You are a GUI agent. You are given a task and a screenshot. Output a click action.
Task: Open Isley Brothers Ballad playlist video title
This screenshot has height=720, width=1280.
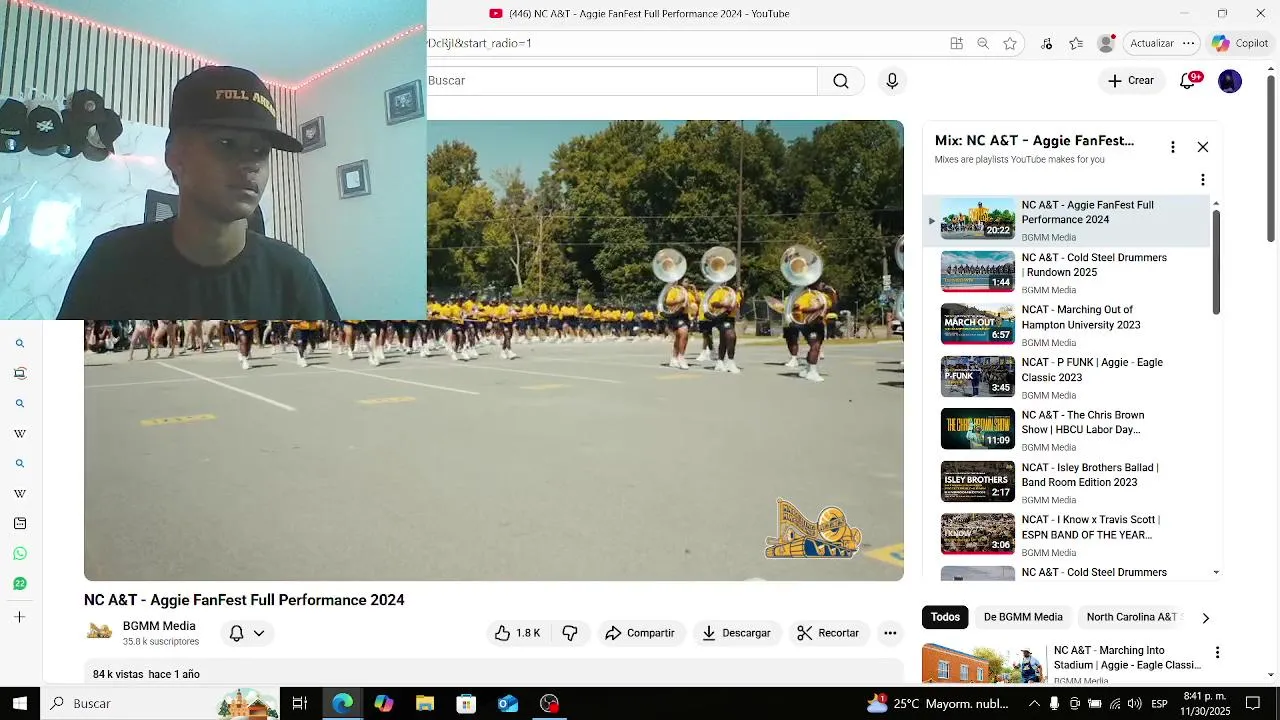1090,475
